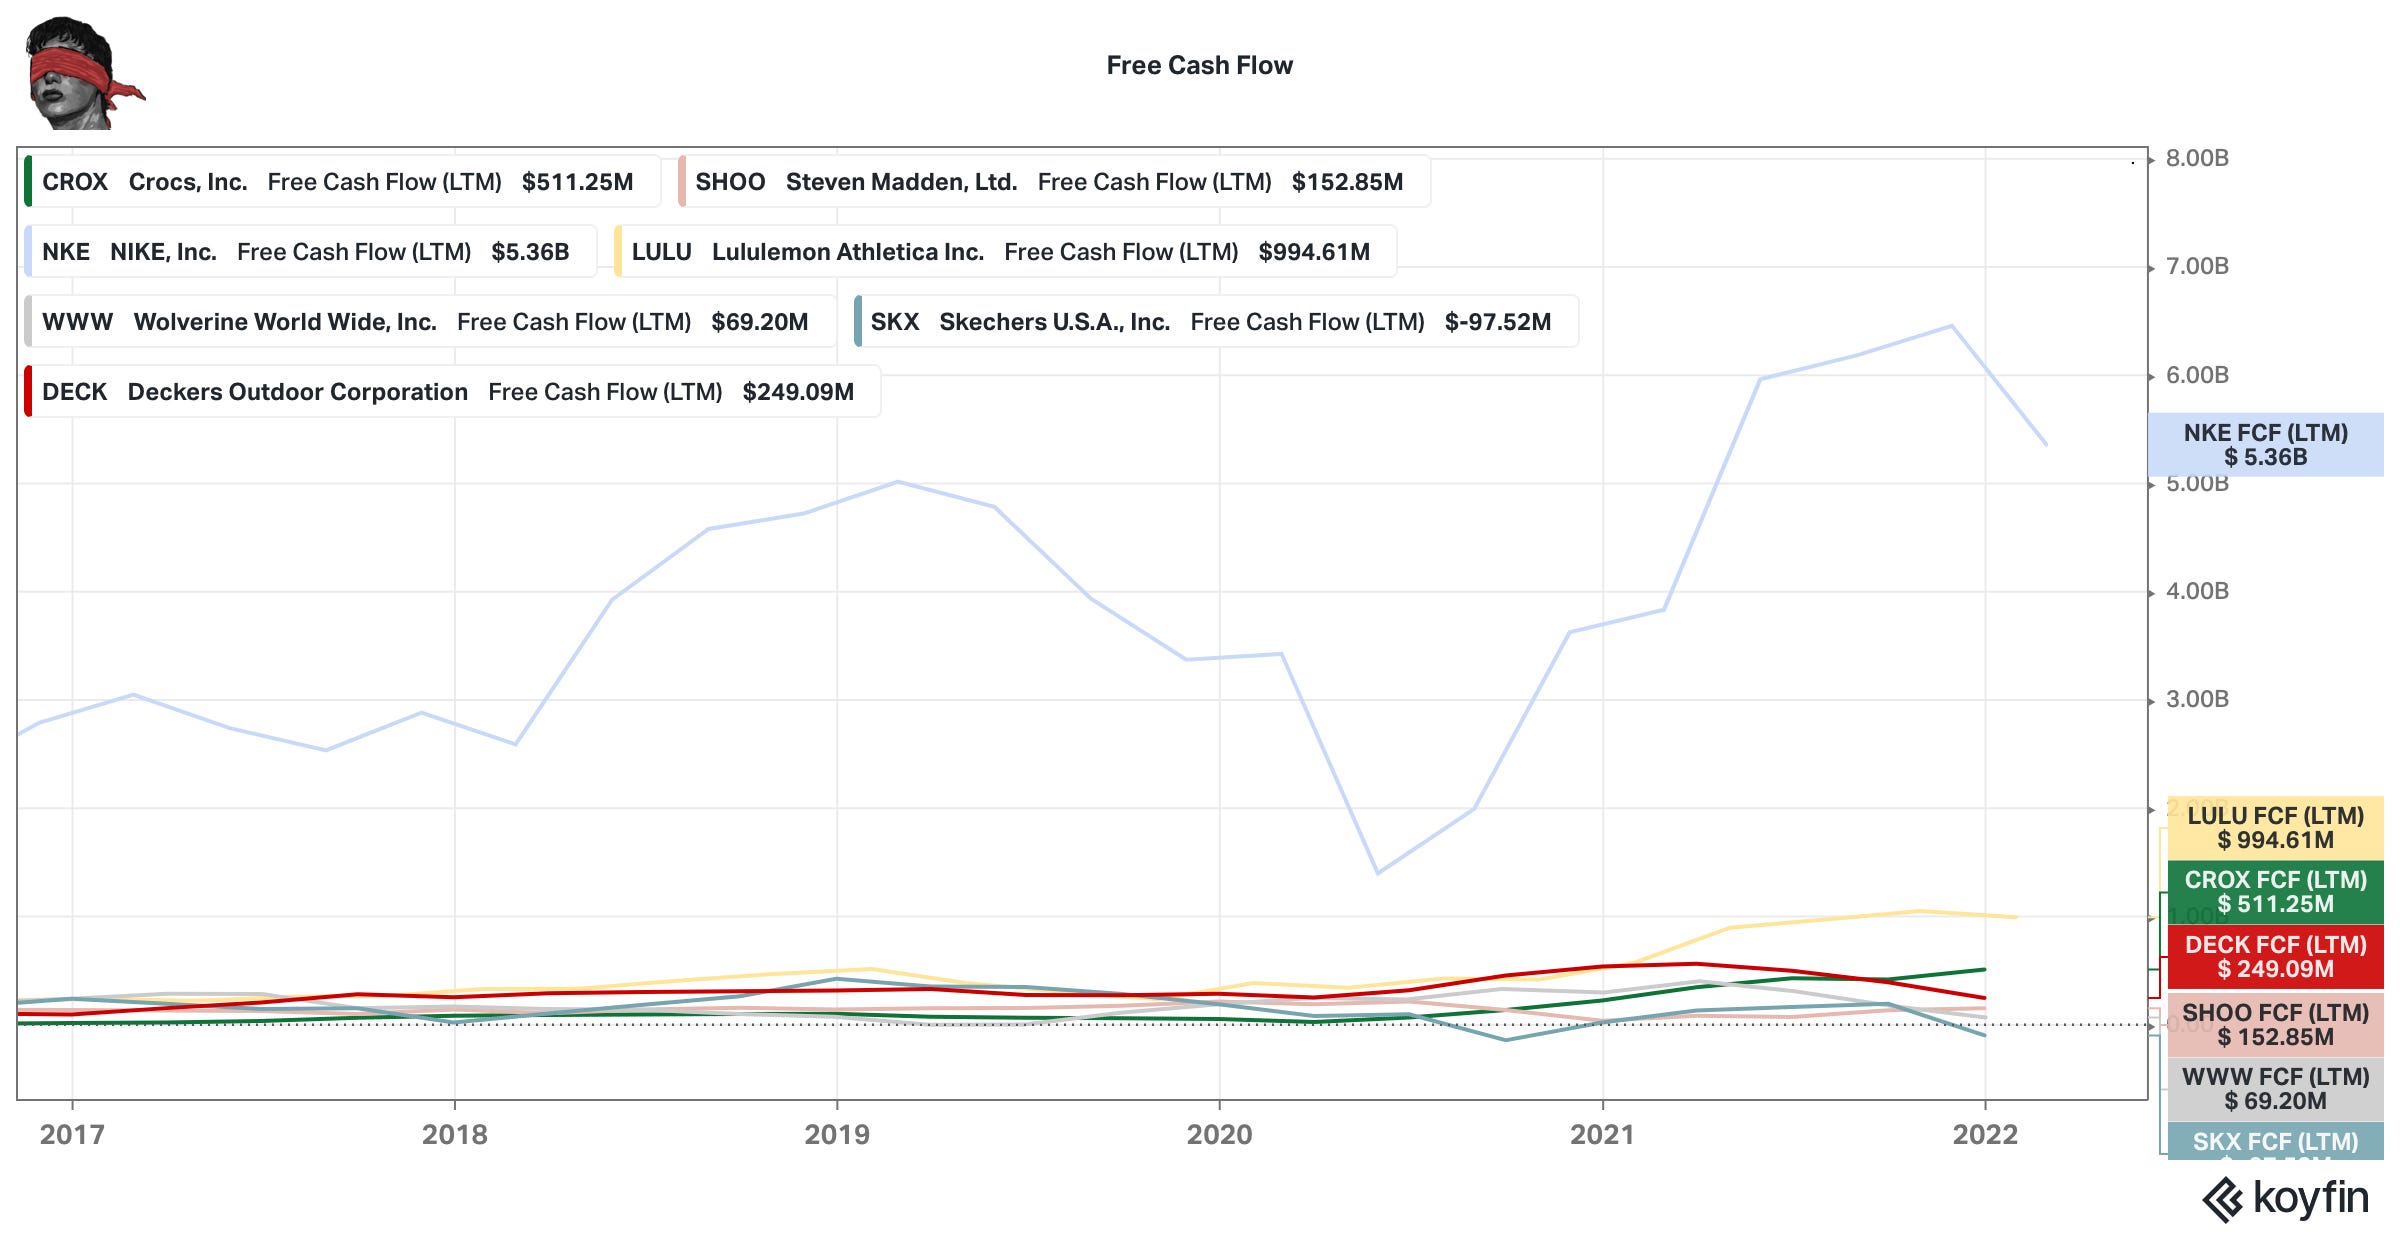The image size is (2400, 1240).
Task: Click the blindfolded head logo image
Action: tap(85, 73)
